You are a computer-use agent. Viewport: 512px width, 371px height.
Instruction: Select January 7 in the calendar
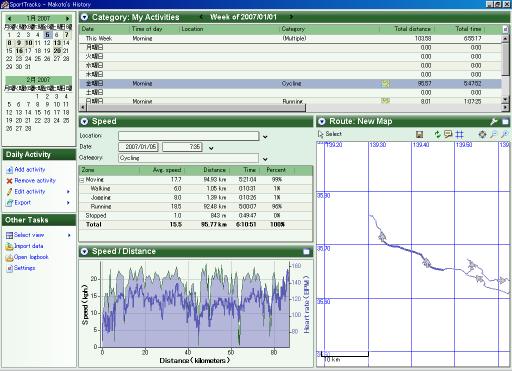67,35
